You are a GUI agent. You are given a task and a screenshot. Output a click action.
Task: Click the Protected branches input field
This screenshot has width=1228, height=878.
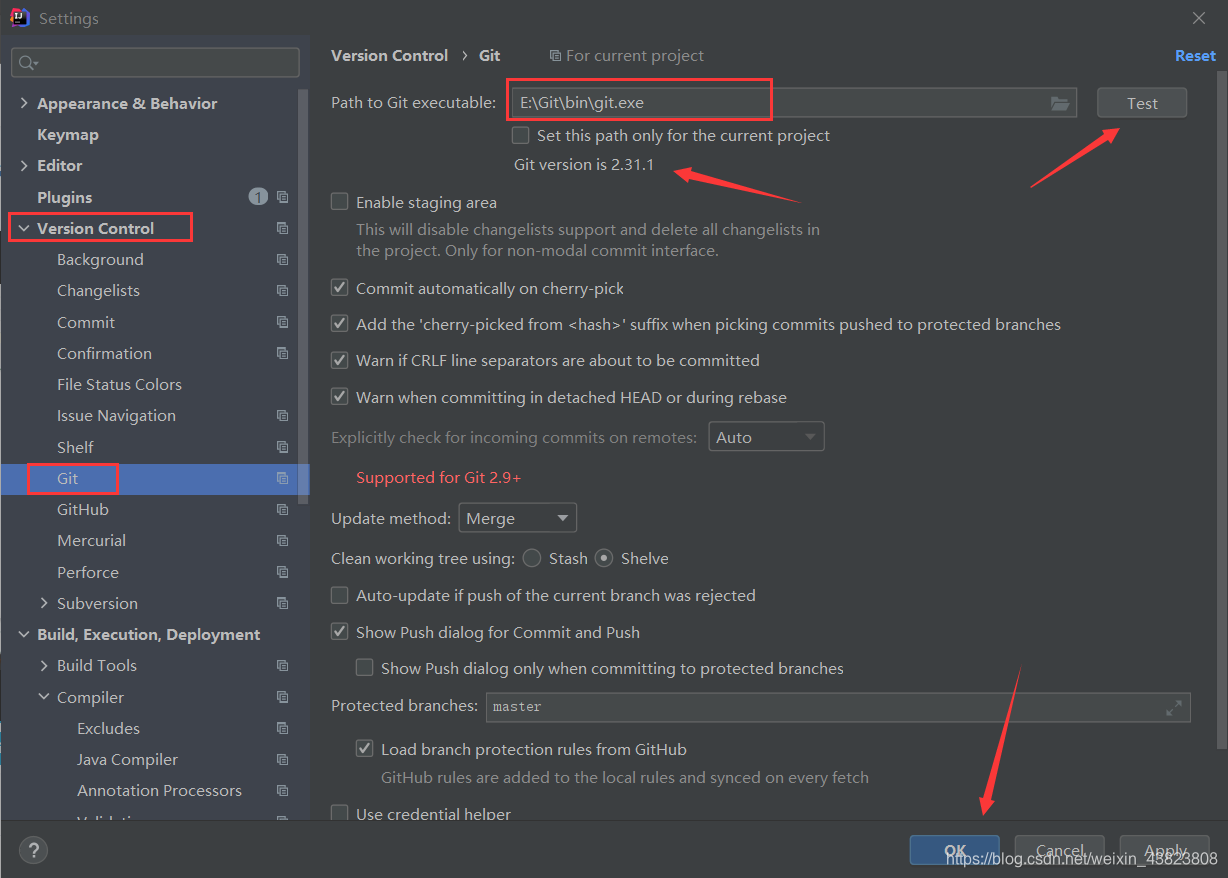point(838,707)
